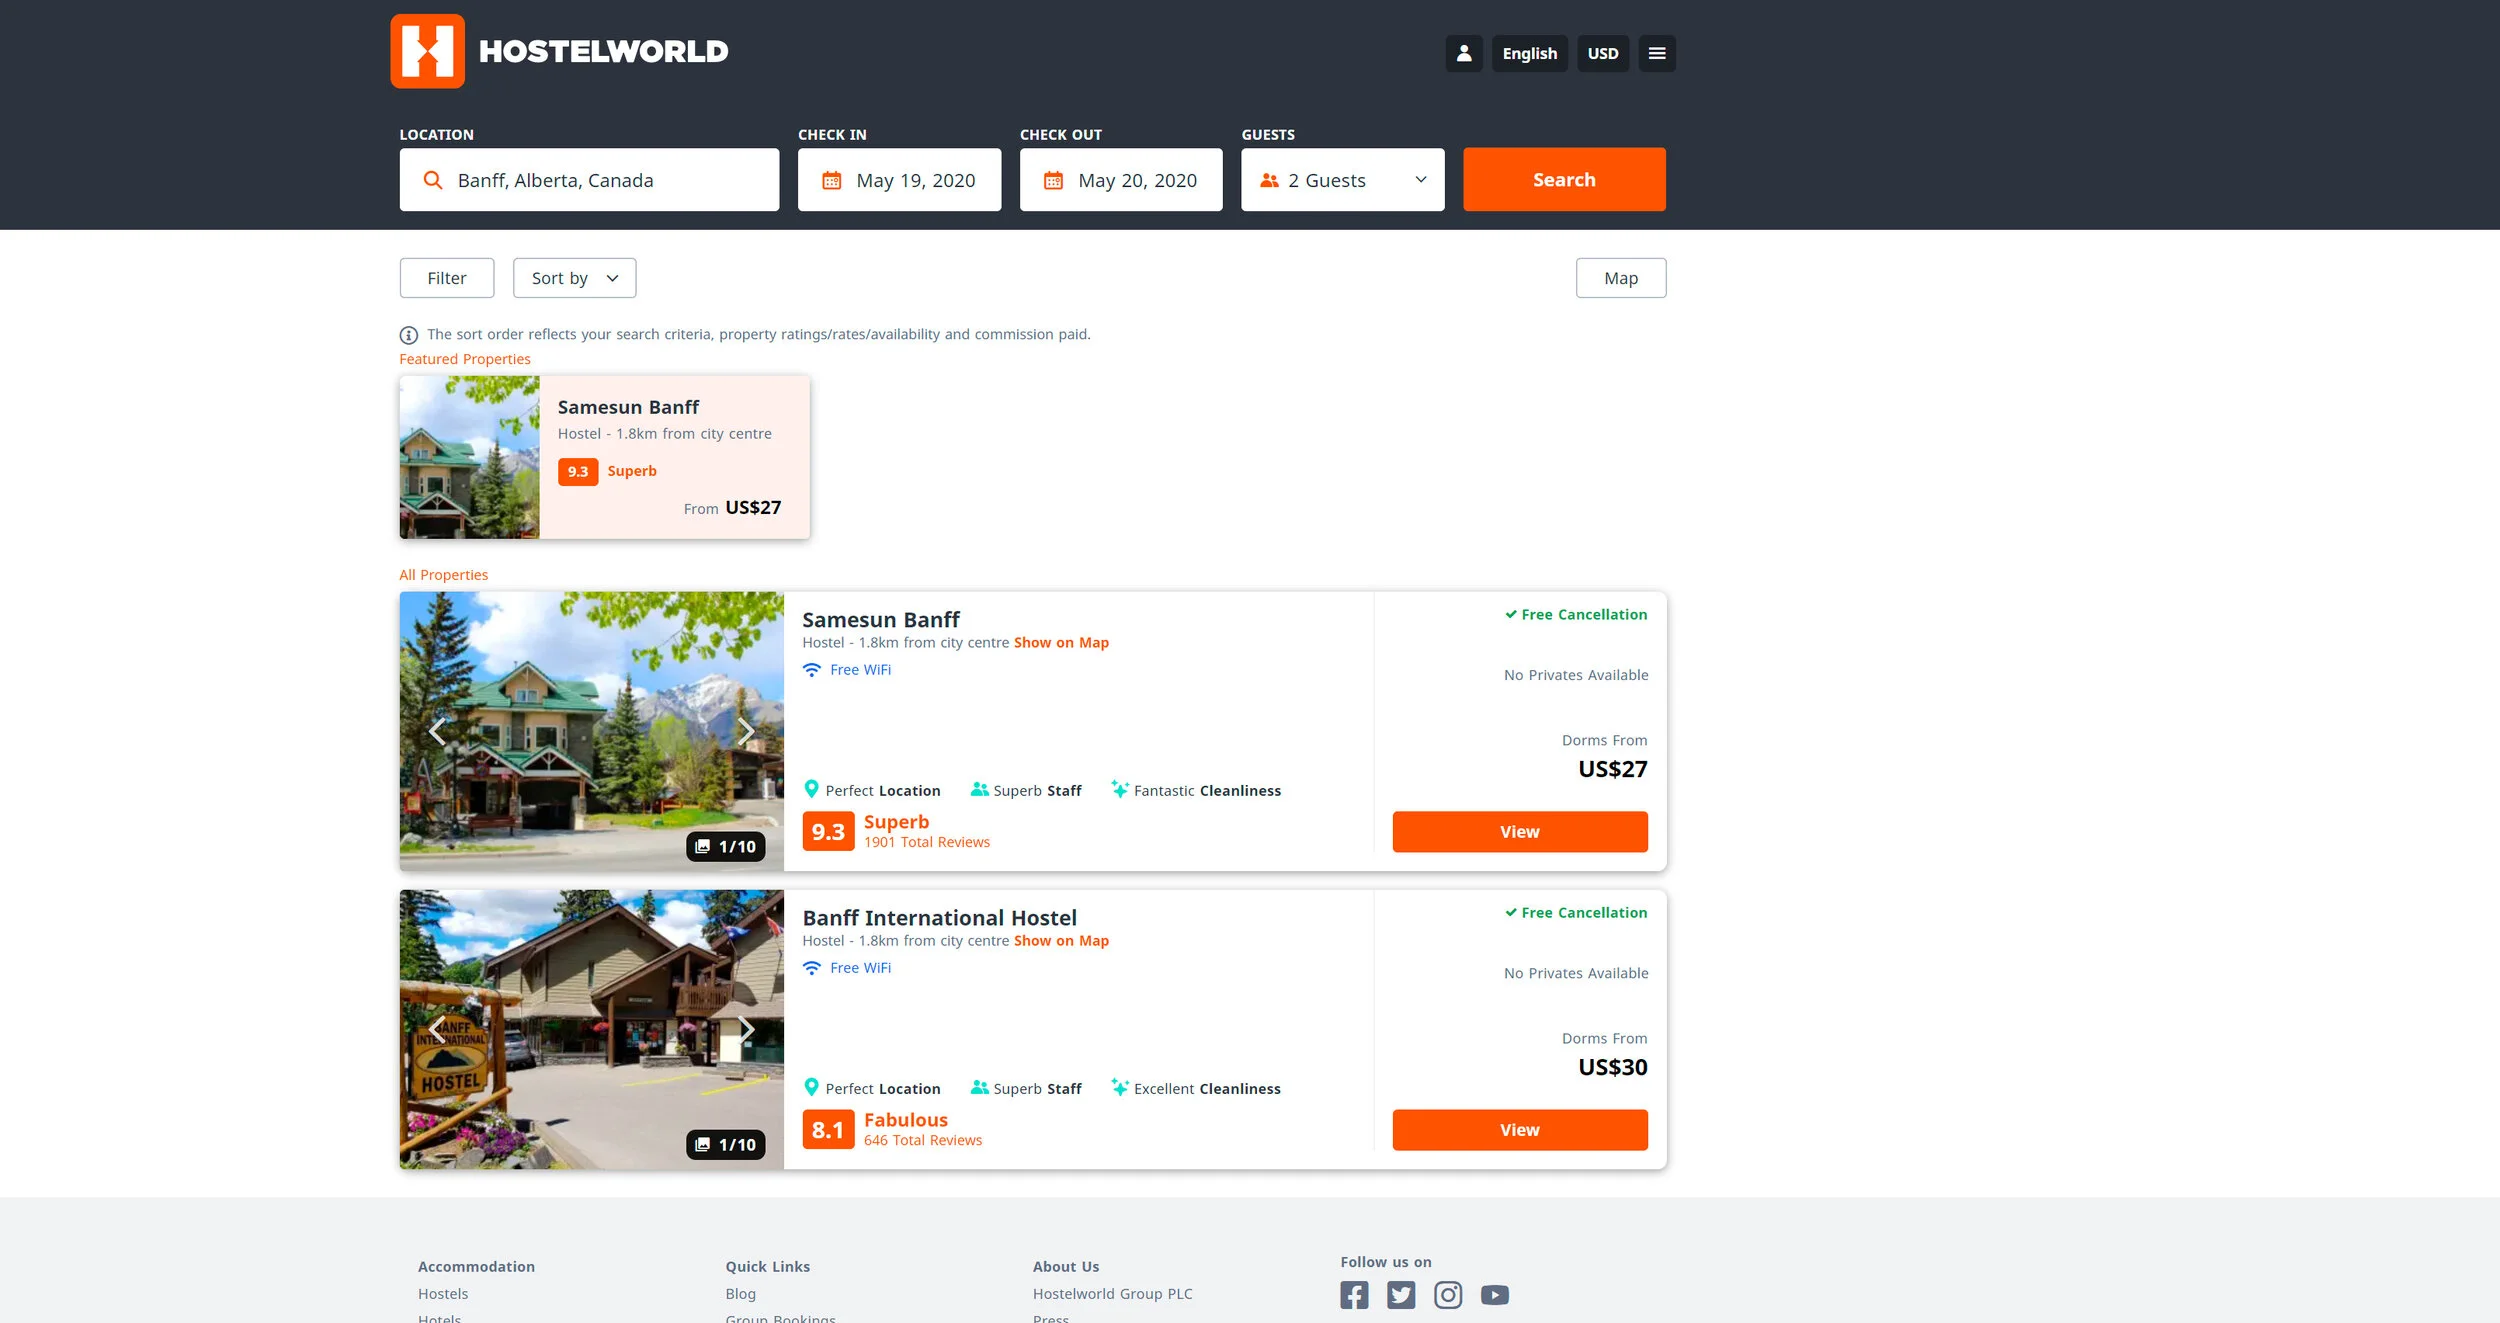Show Samesun Banff on the map

(x=1061, y=643)
